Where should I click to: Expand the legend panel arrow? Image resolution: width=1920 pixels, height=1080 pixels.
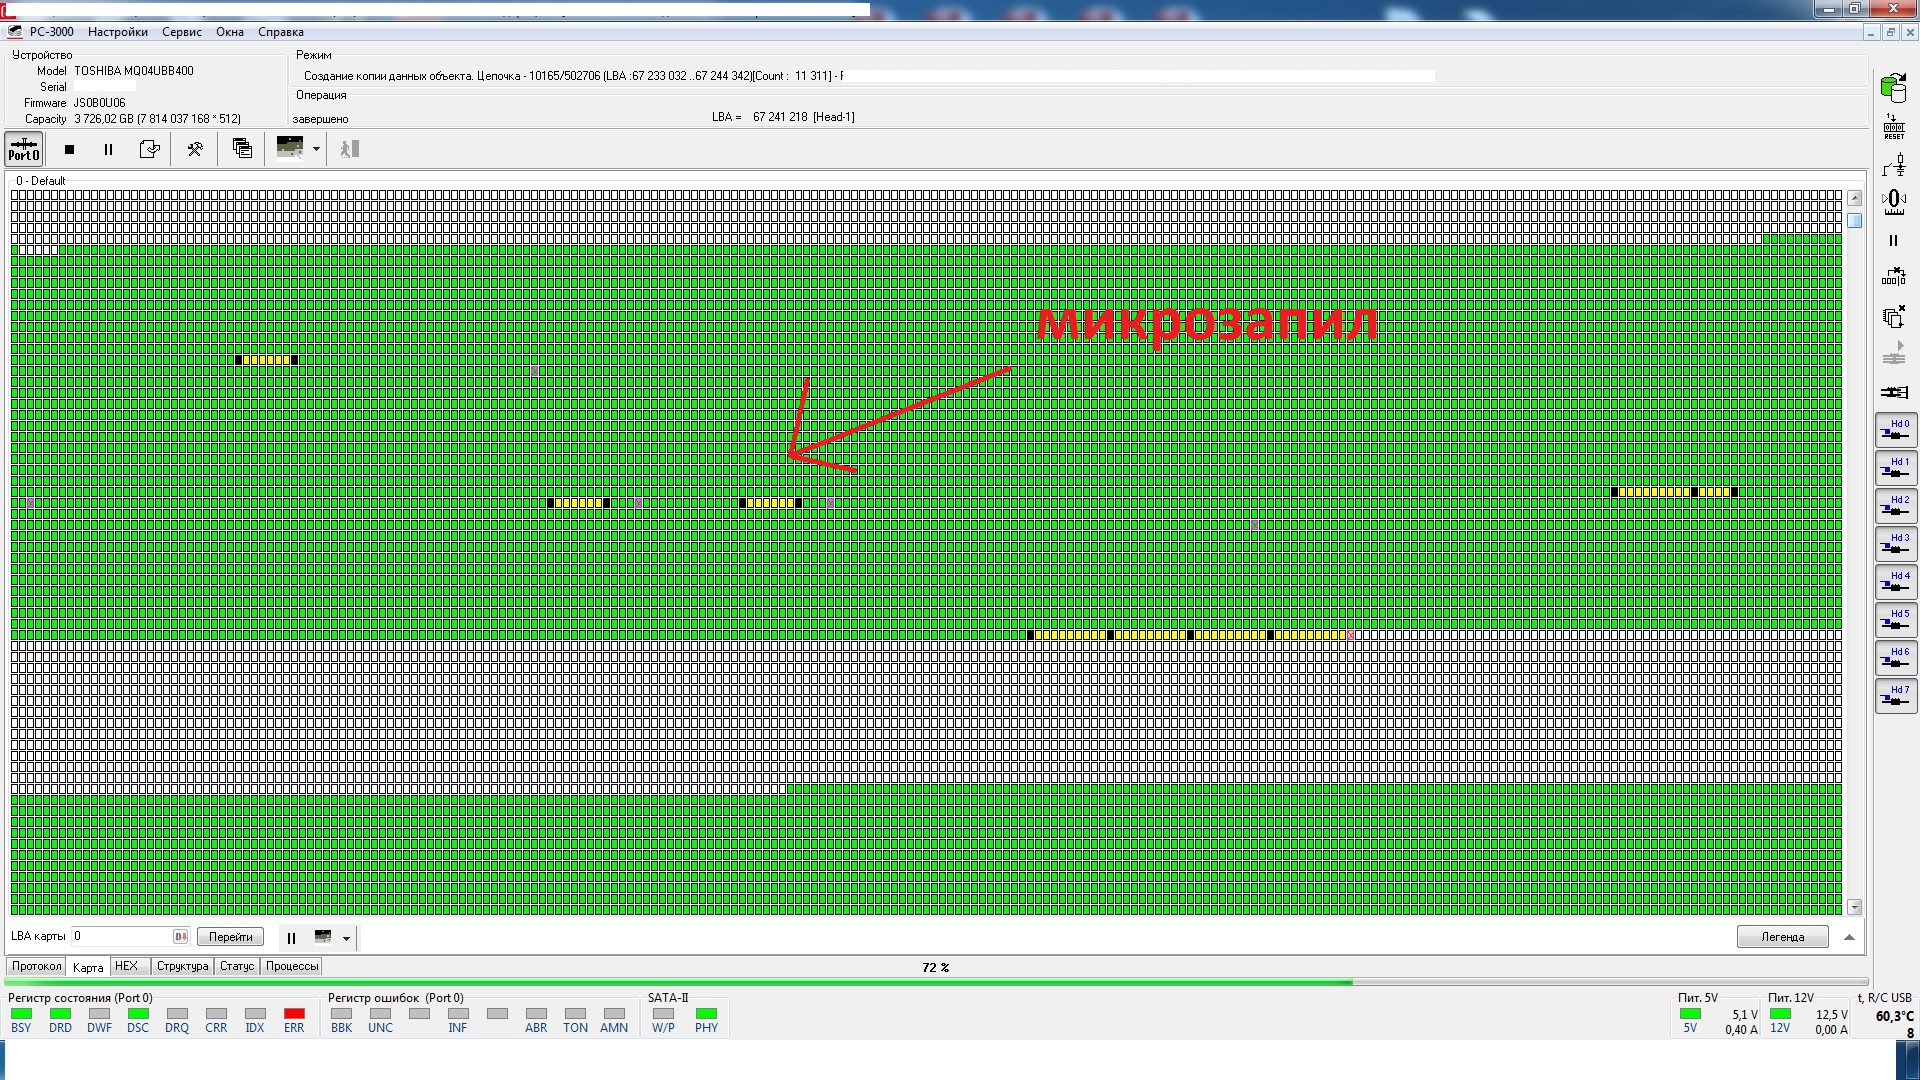[1849, 937]
